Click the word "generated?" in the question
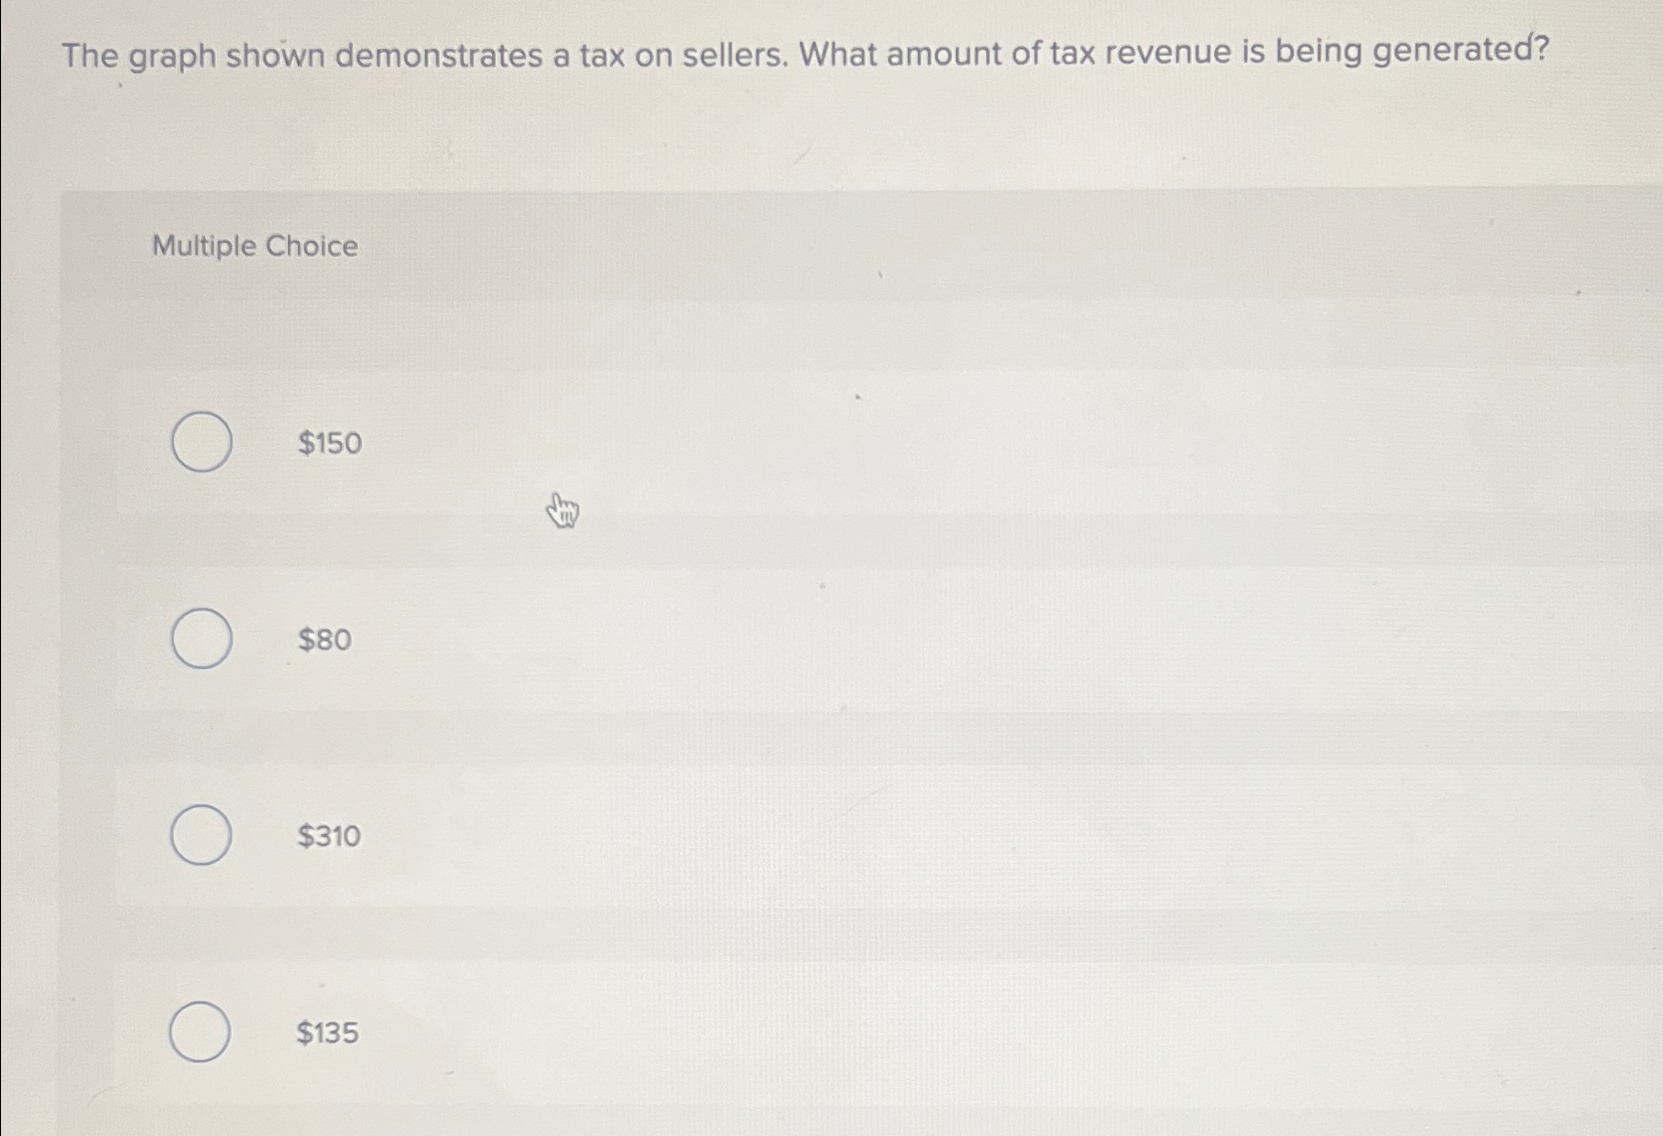This screenshot has height=1136, width=1663. tap(1461, 49)
